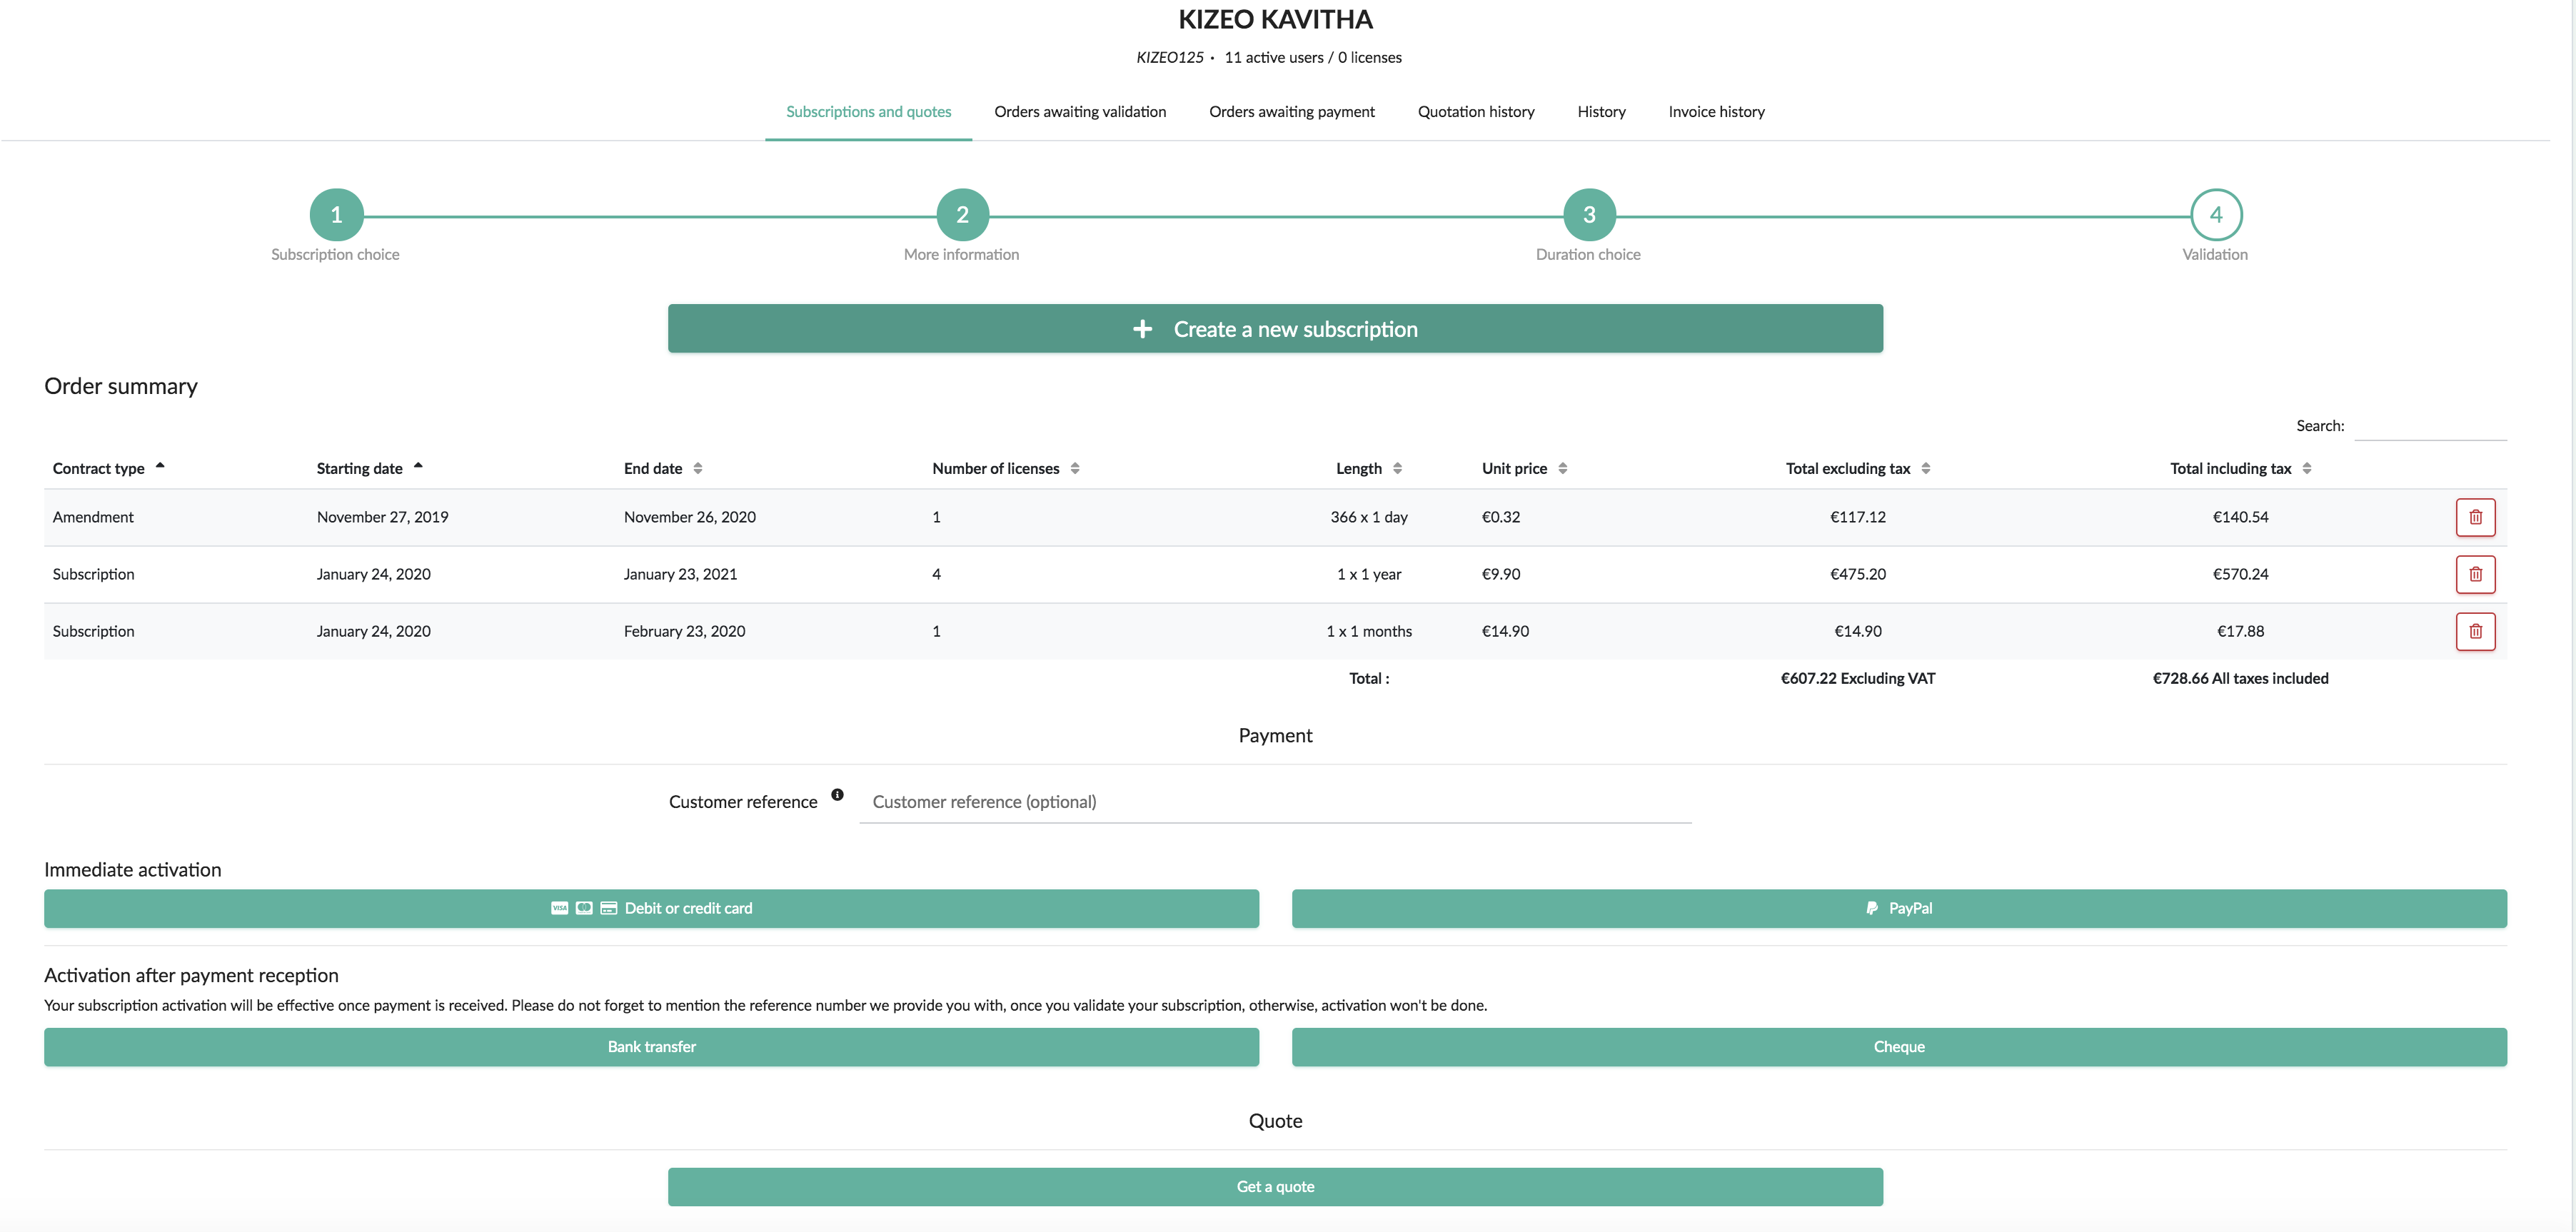Switch to History tab

click(x=1601, y=112)
